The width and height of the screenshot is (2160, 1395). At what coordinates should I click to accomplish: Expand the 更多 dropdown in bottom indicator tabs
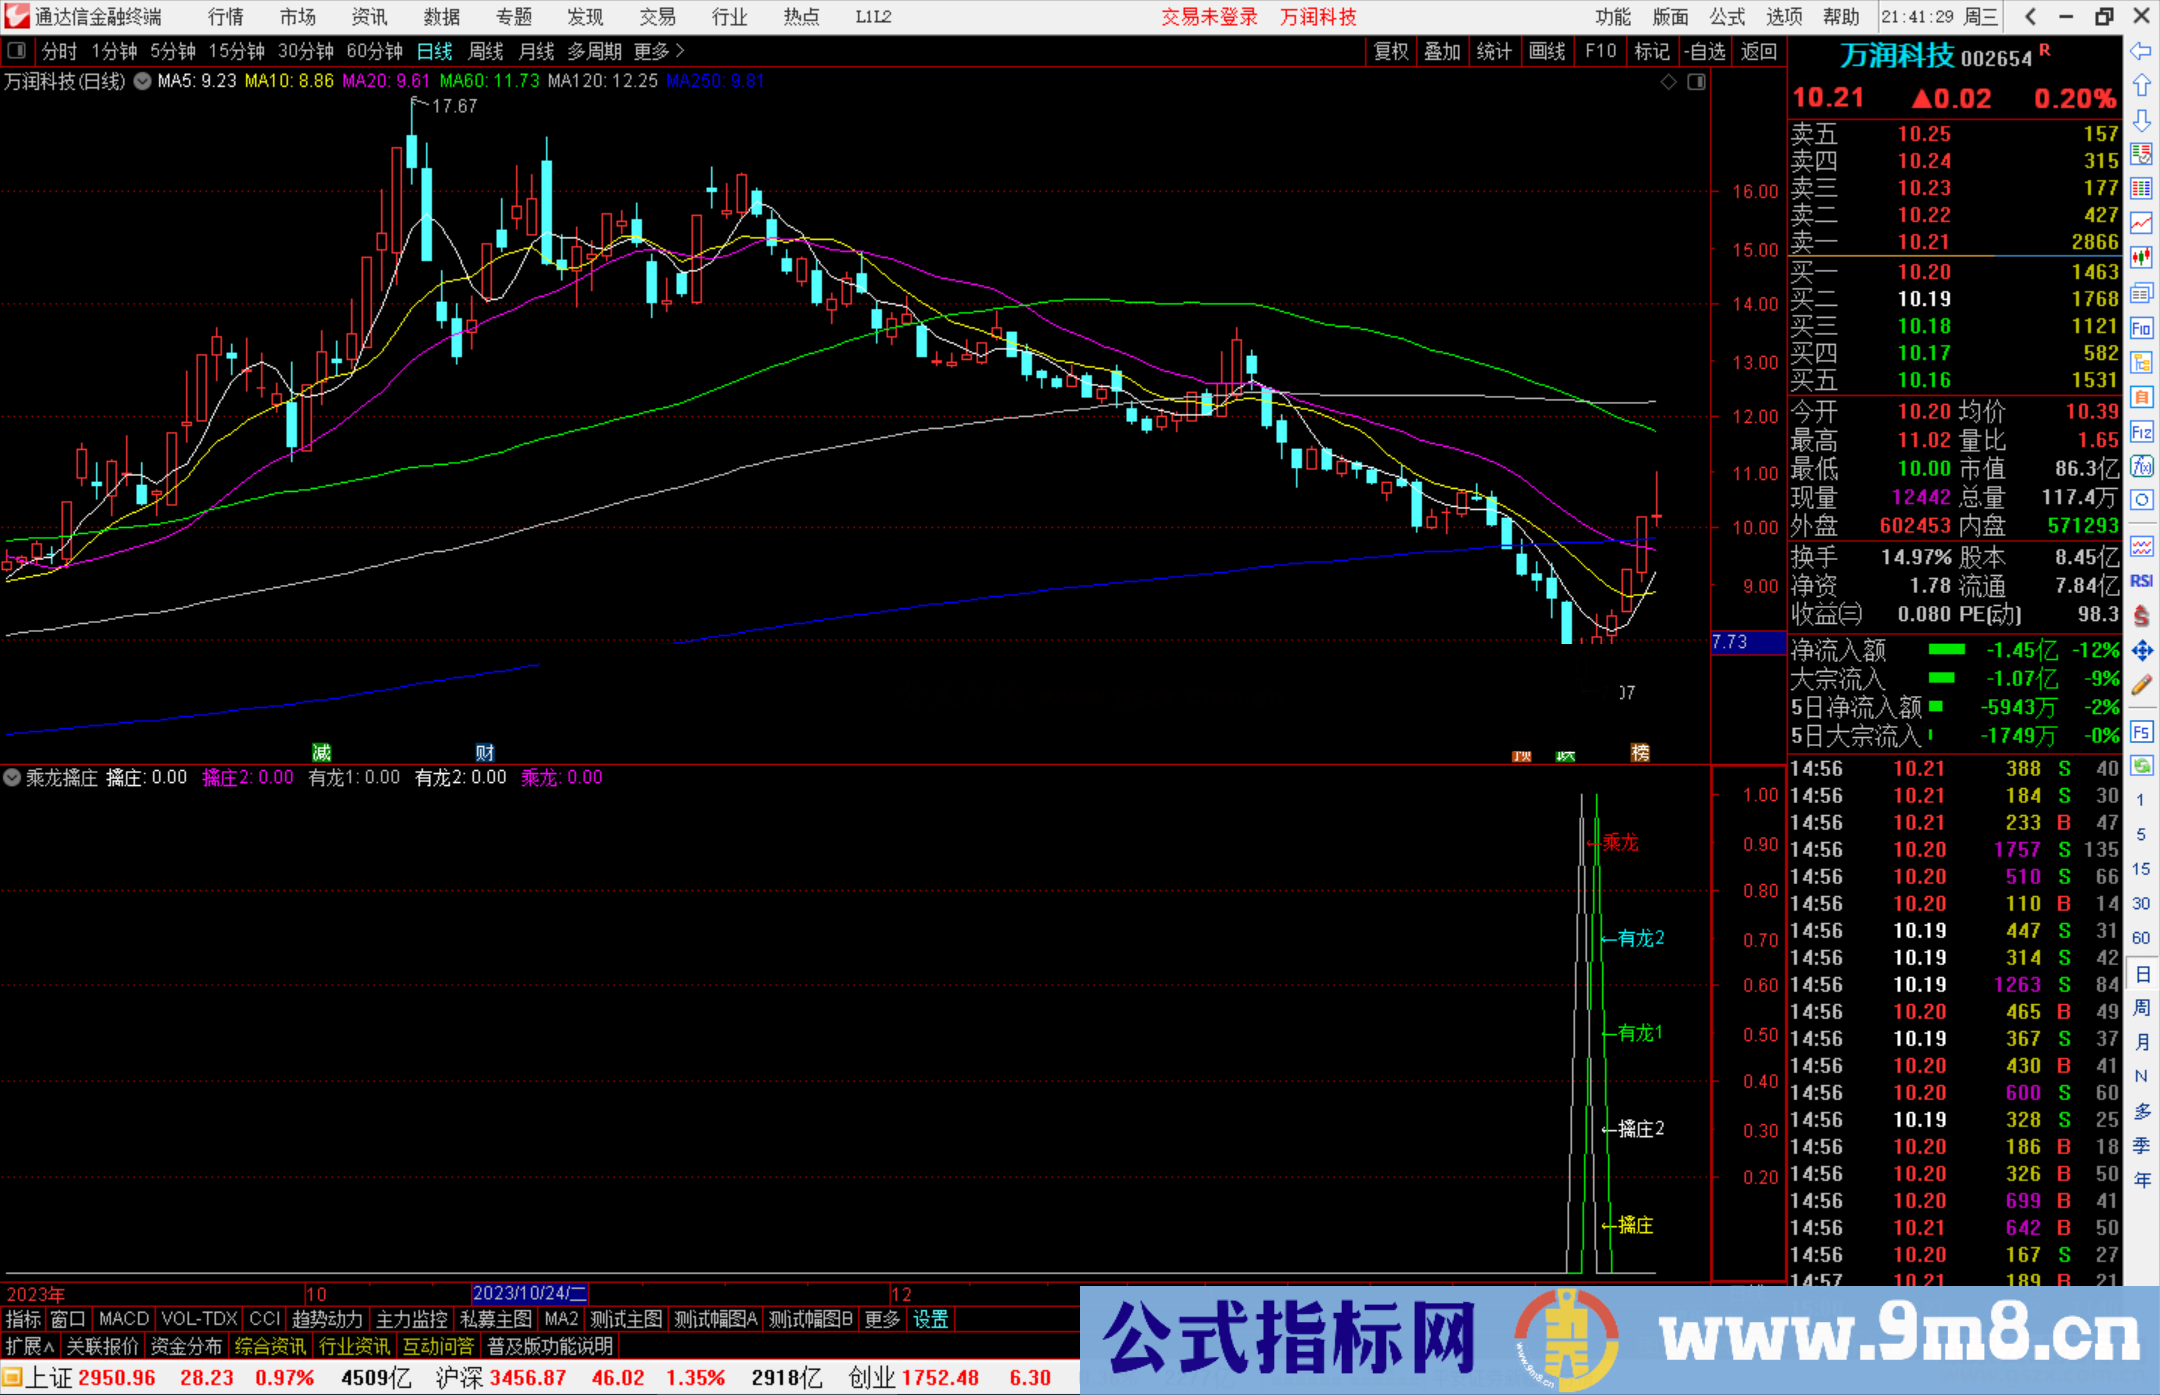pyautogui.click(x=880, y=1319)
